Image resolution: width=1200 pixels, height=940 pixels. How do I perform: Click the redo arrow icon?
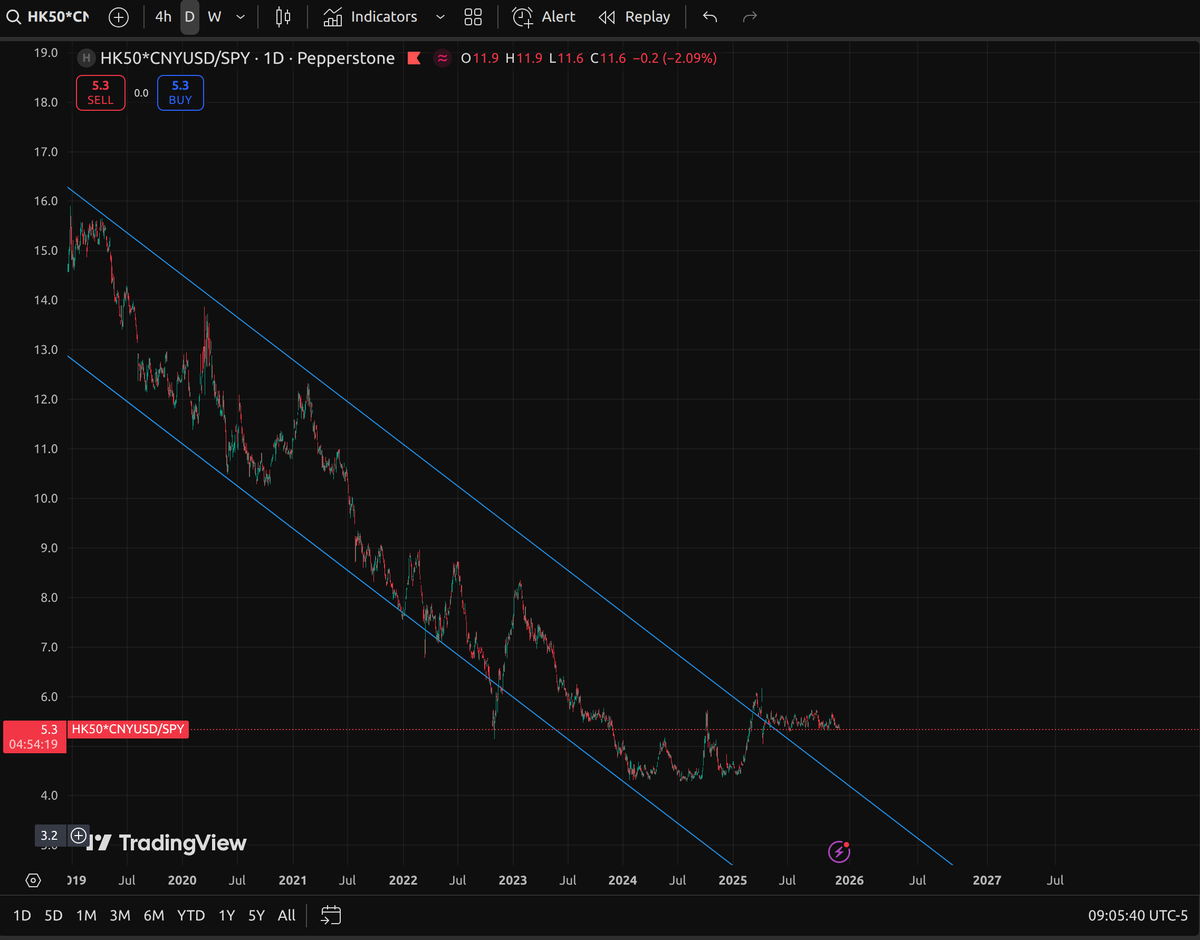[x=748, y=16]
